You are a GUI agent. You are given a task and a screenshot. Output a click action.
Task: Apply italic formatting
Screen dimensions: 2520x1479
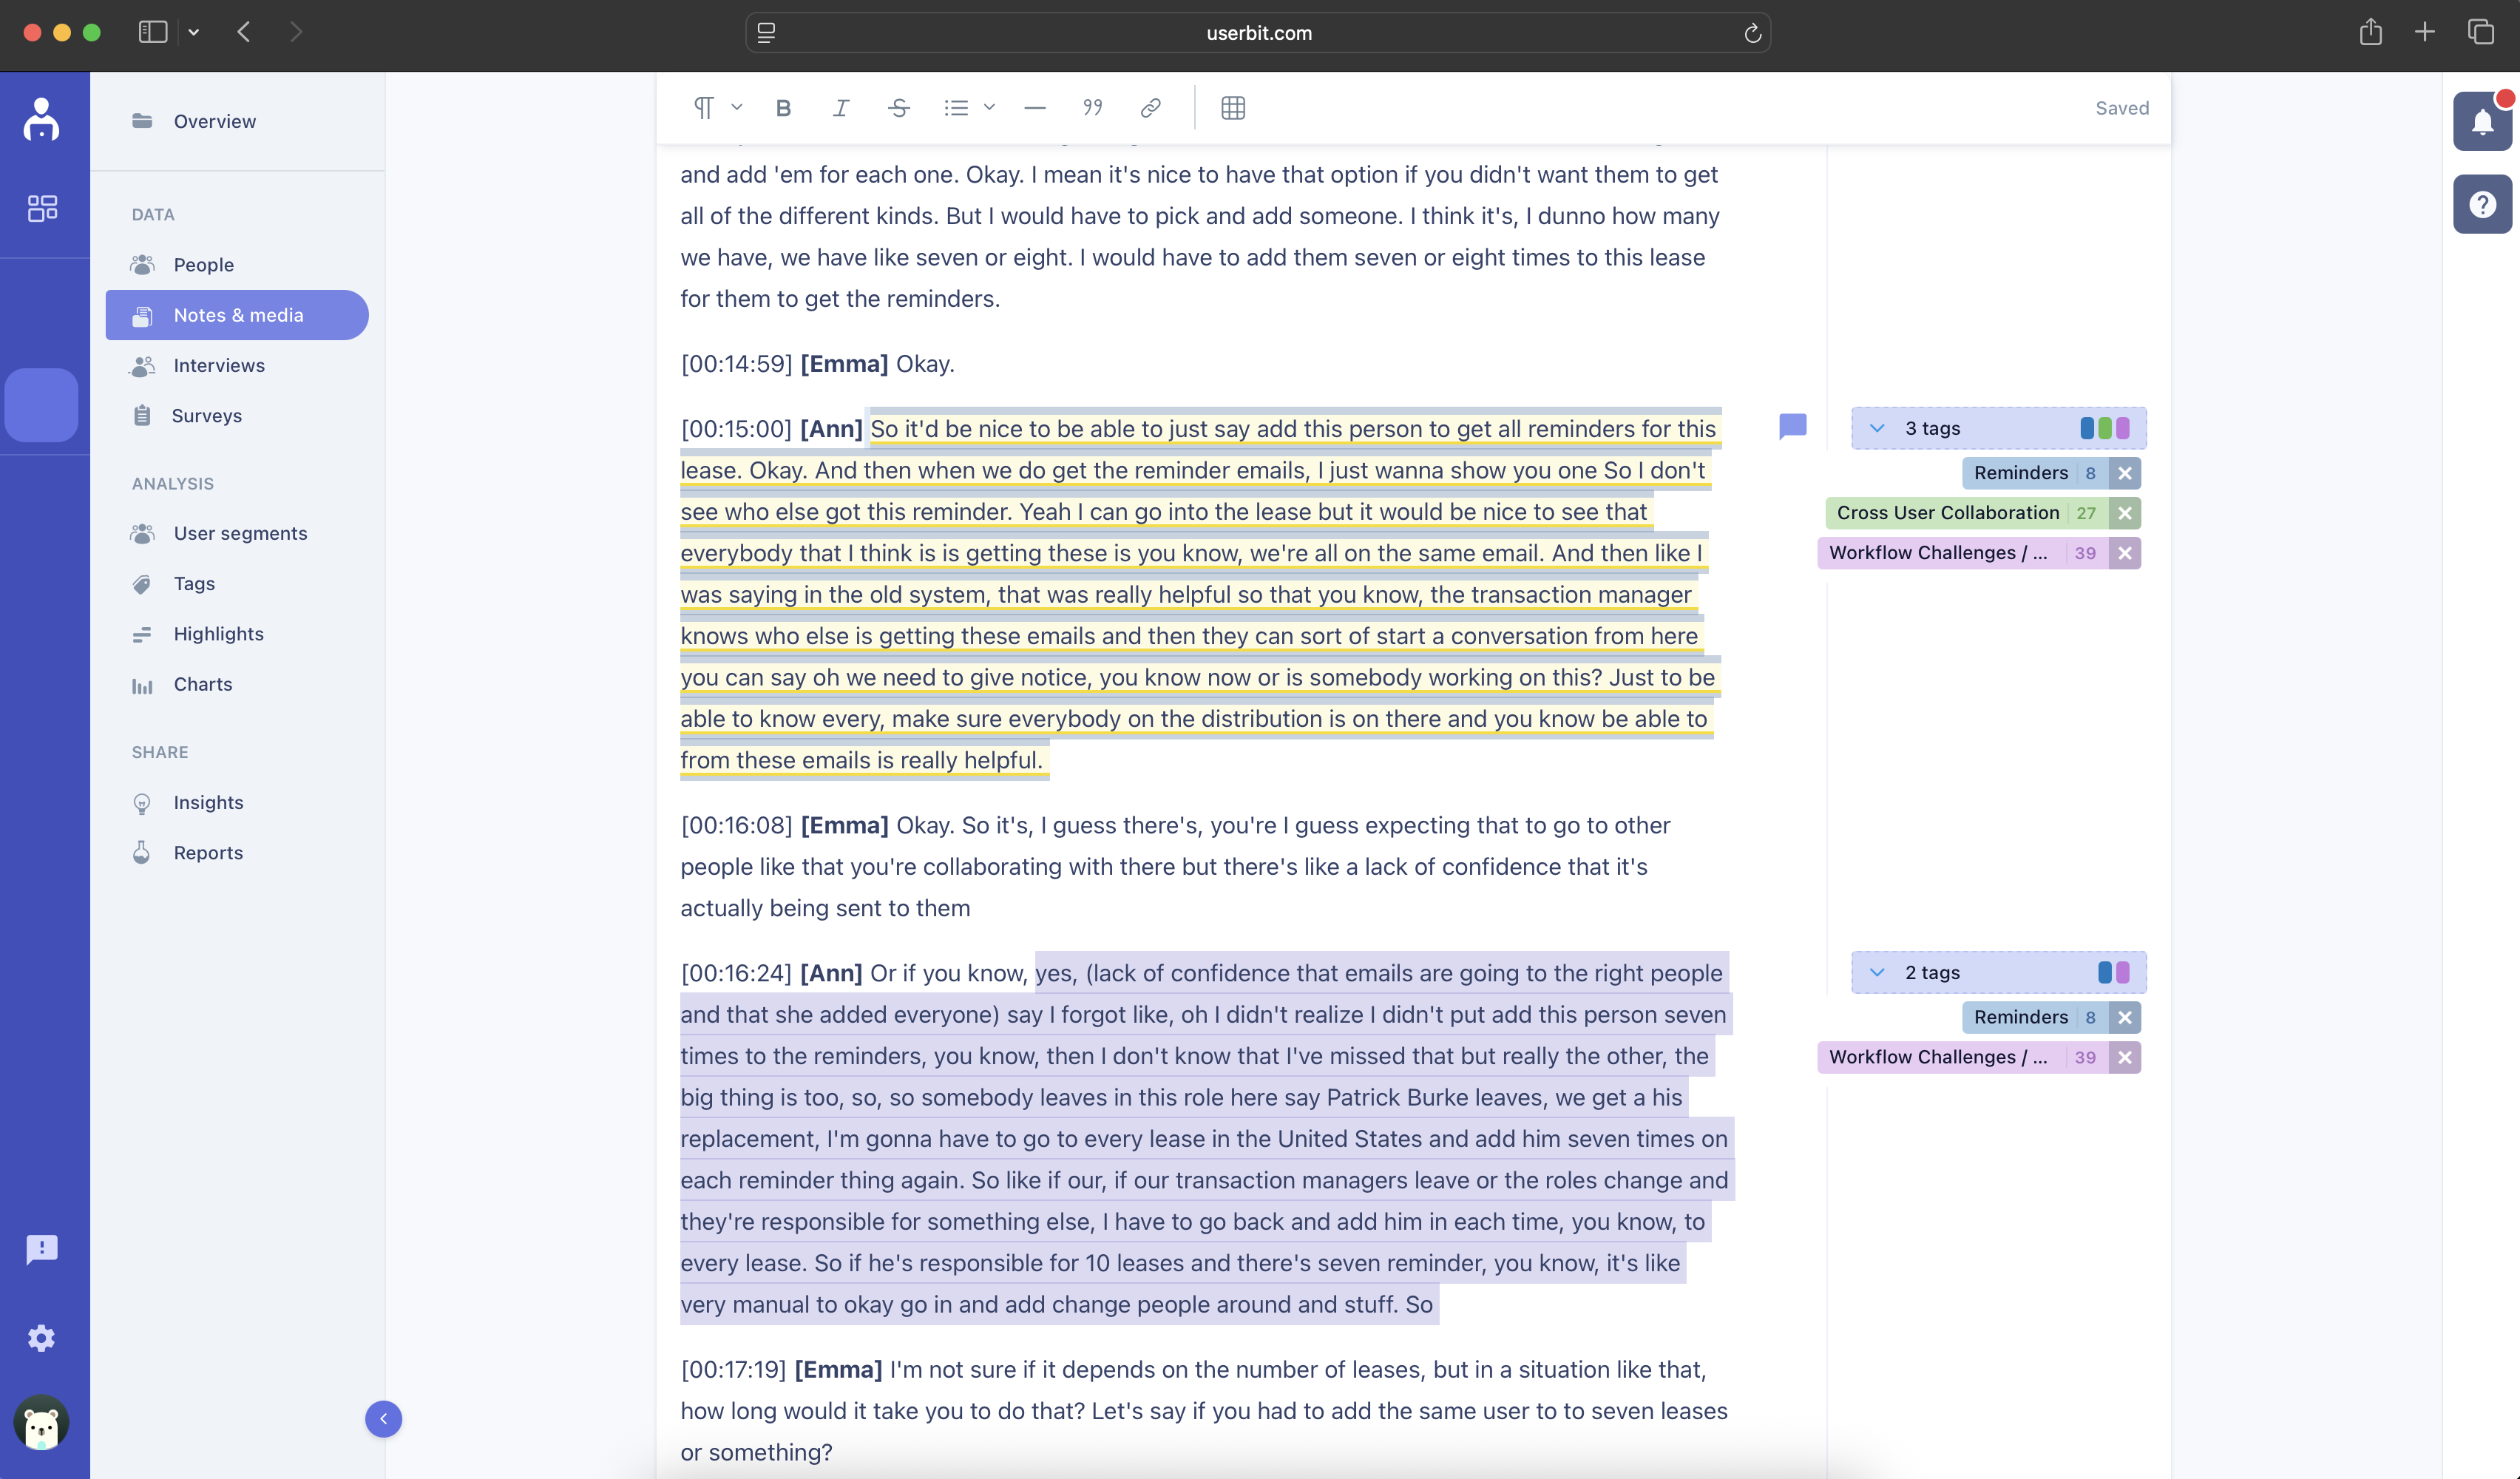[x=841, y=108]
